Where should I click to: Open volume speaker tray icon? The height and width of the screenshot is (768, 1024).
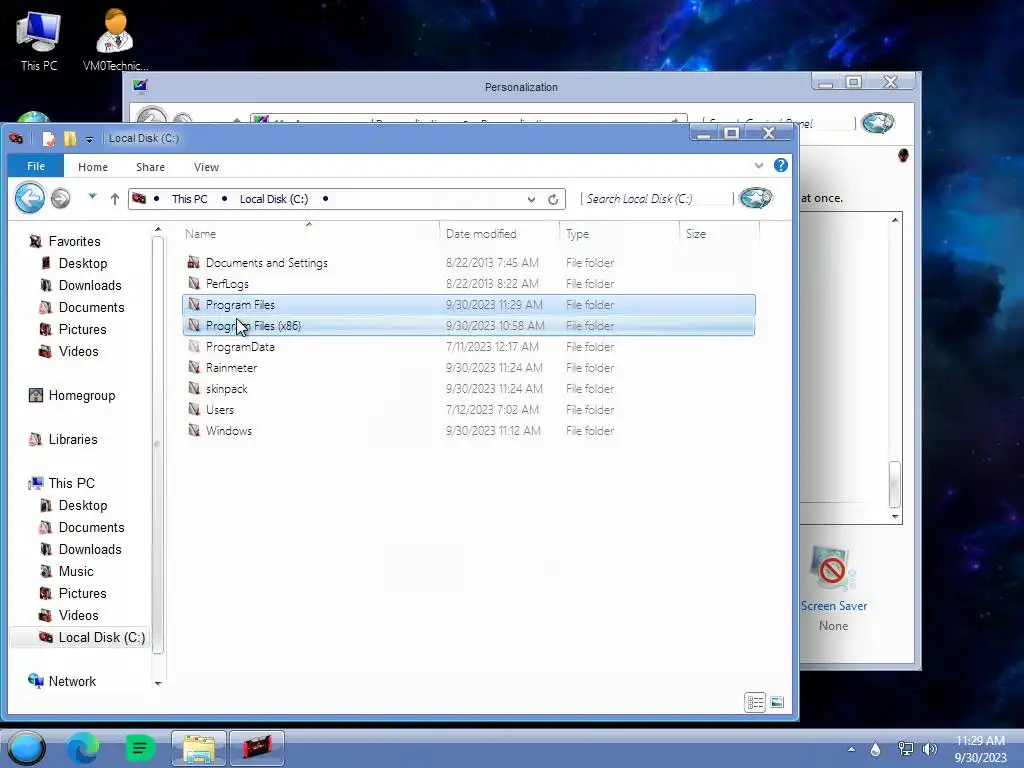click(x=929, y=749)
